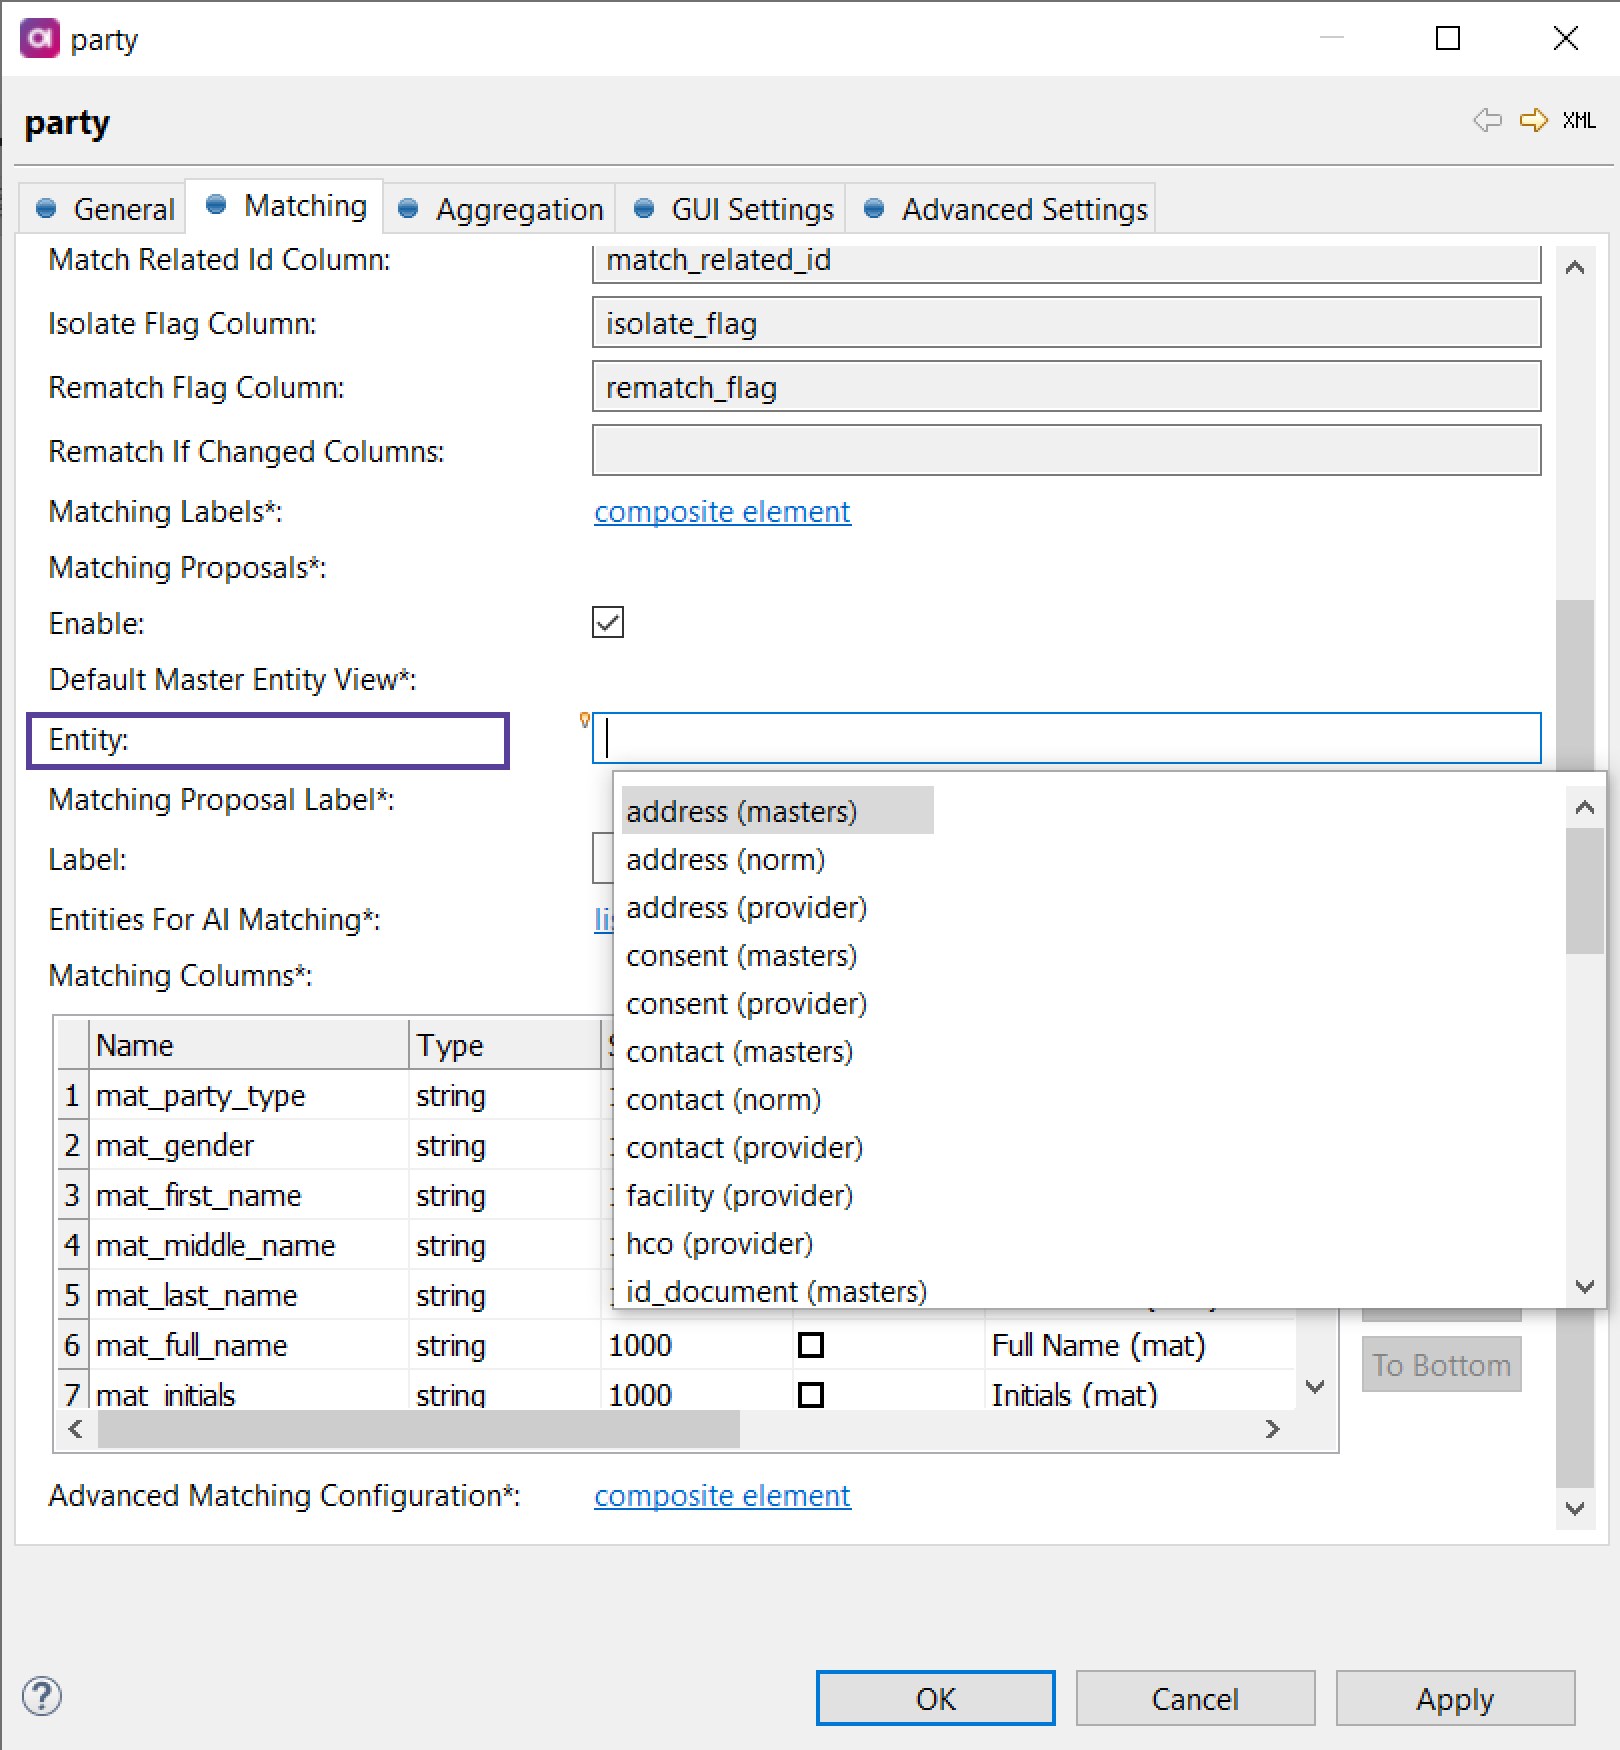The image size is (1620, 1750).
Task: Toggle checkbox in mat_full_name row
Action: click(x=811, y=1345)
